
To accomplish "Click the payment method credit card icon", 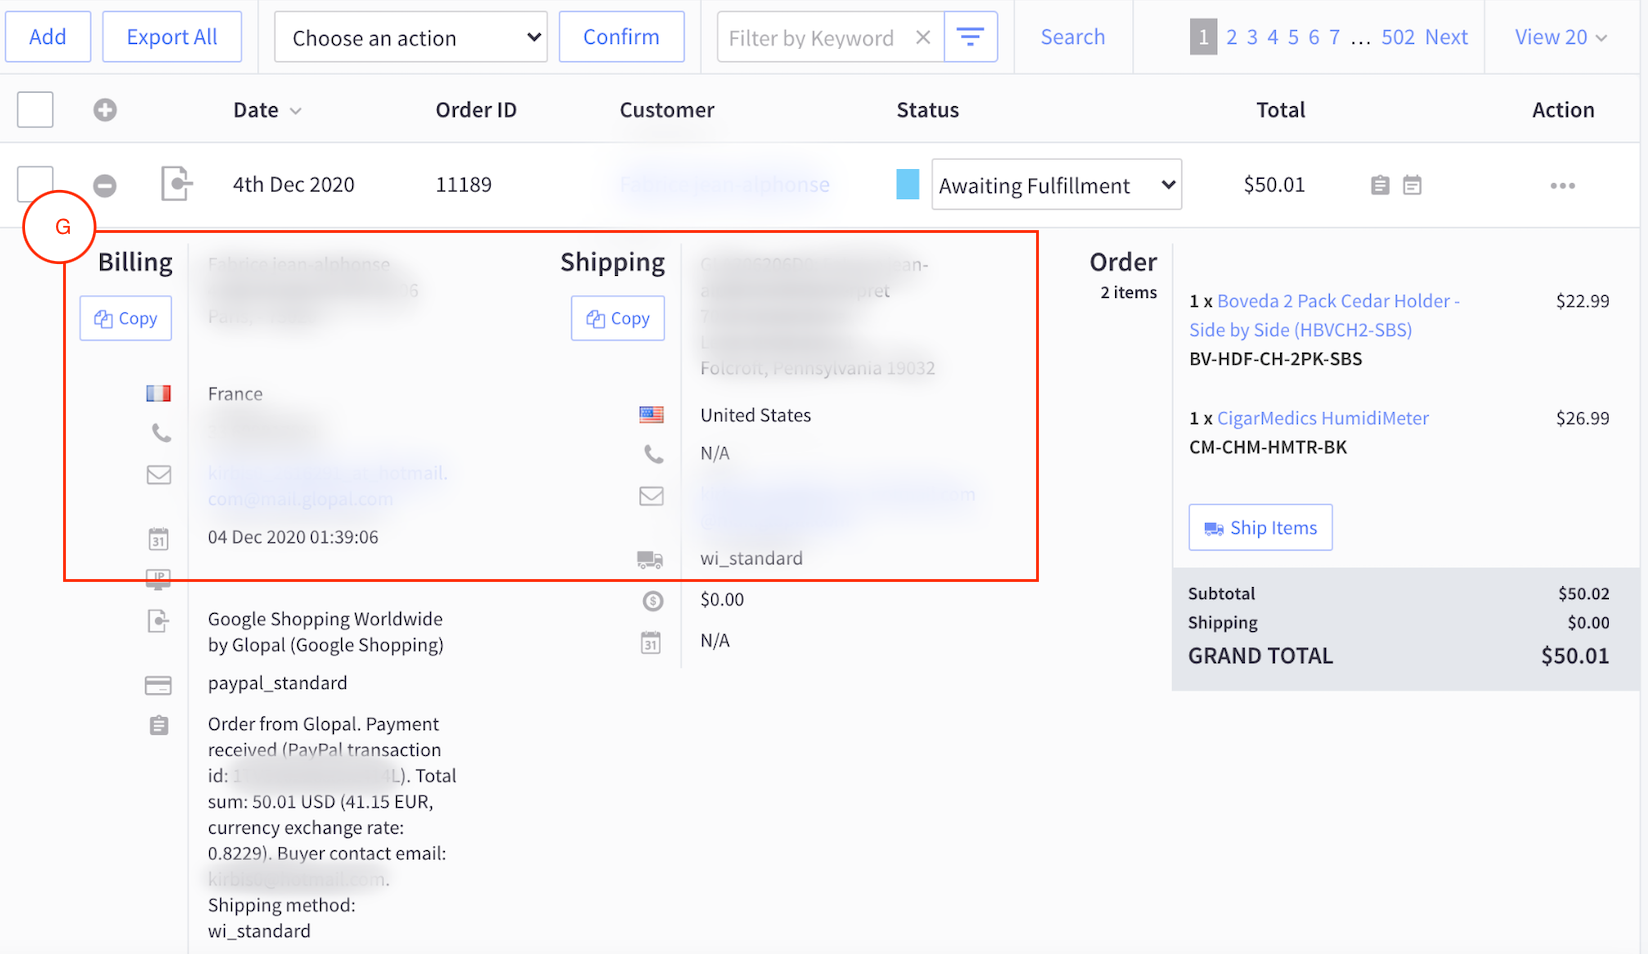I will (158, 686).
